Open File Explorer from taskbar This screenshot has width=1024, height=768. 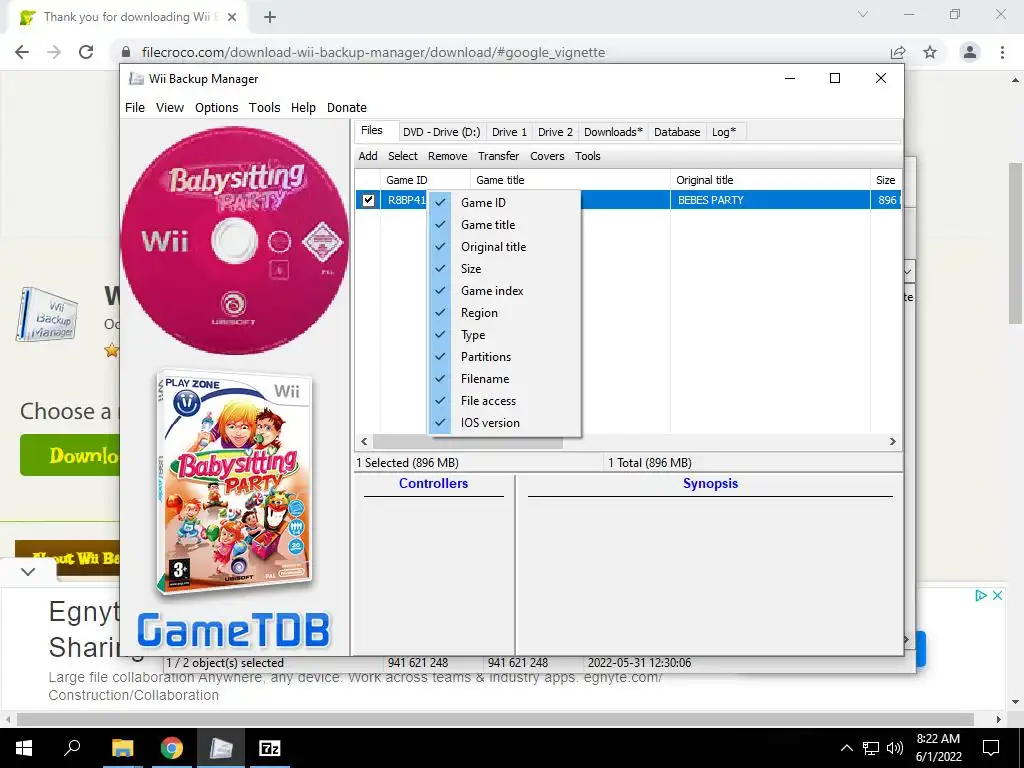[122, 748]
